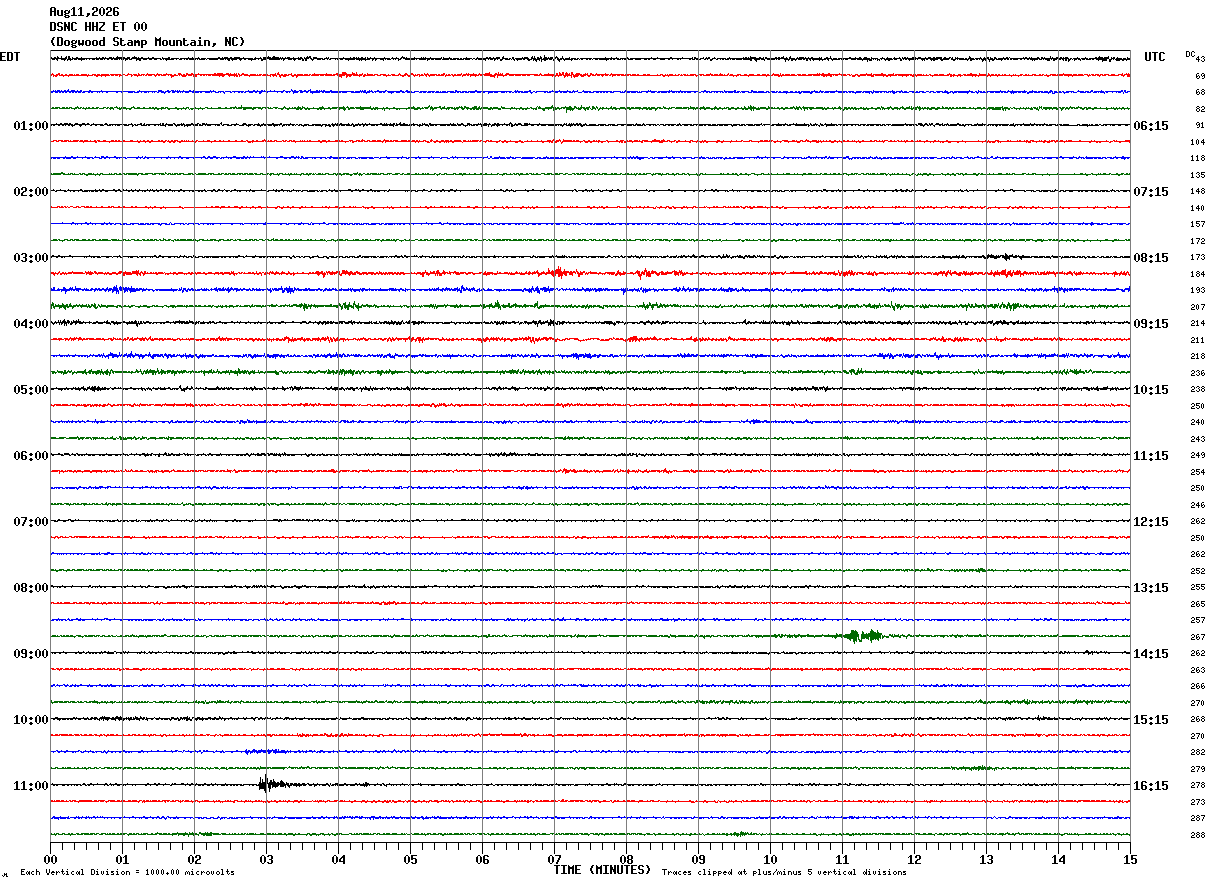The width and height of the screenshot is (1210, 886).
Task: Select the 03:00 EDT time label
Action: tap(30, 258)
